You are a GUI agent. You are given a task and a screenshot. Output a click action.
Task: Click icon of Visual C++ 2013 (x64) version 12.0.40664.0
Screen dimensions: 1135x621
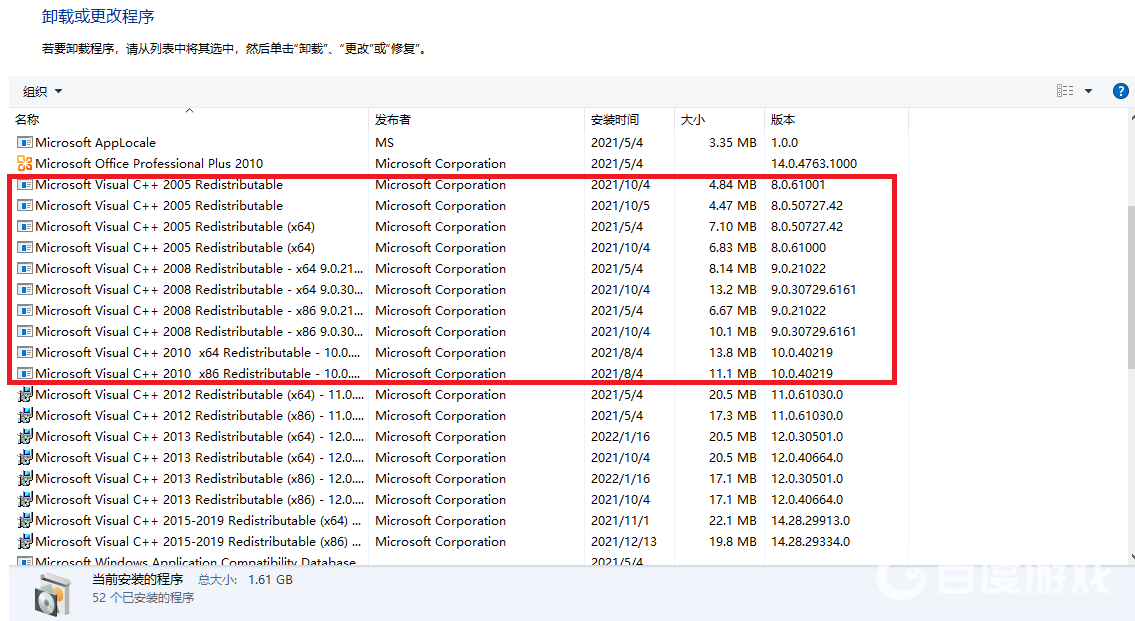(25, 457)
